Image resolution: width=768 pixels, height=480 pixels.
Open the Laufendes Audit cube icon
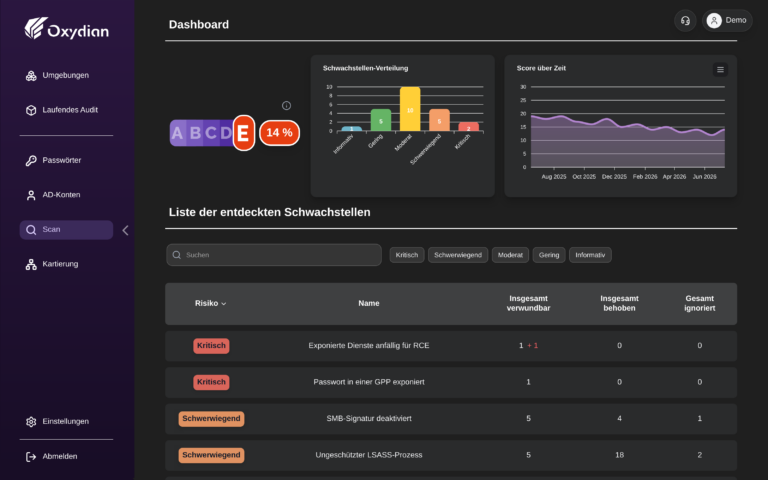click(31, 110)
